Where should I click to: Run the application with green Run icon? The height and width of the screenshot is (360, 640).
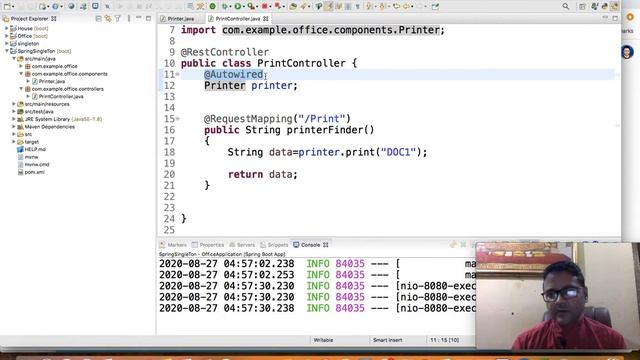tap(237, 6)
